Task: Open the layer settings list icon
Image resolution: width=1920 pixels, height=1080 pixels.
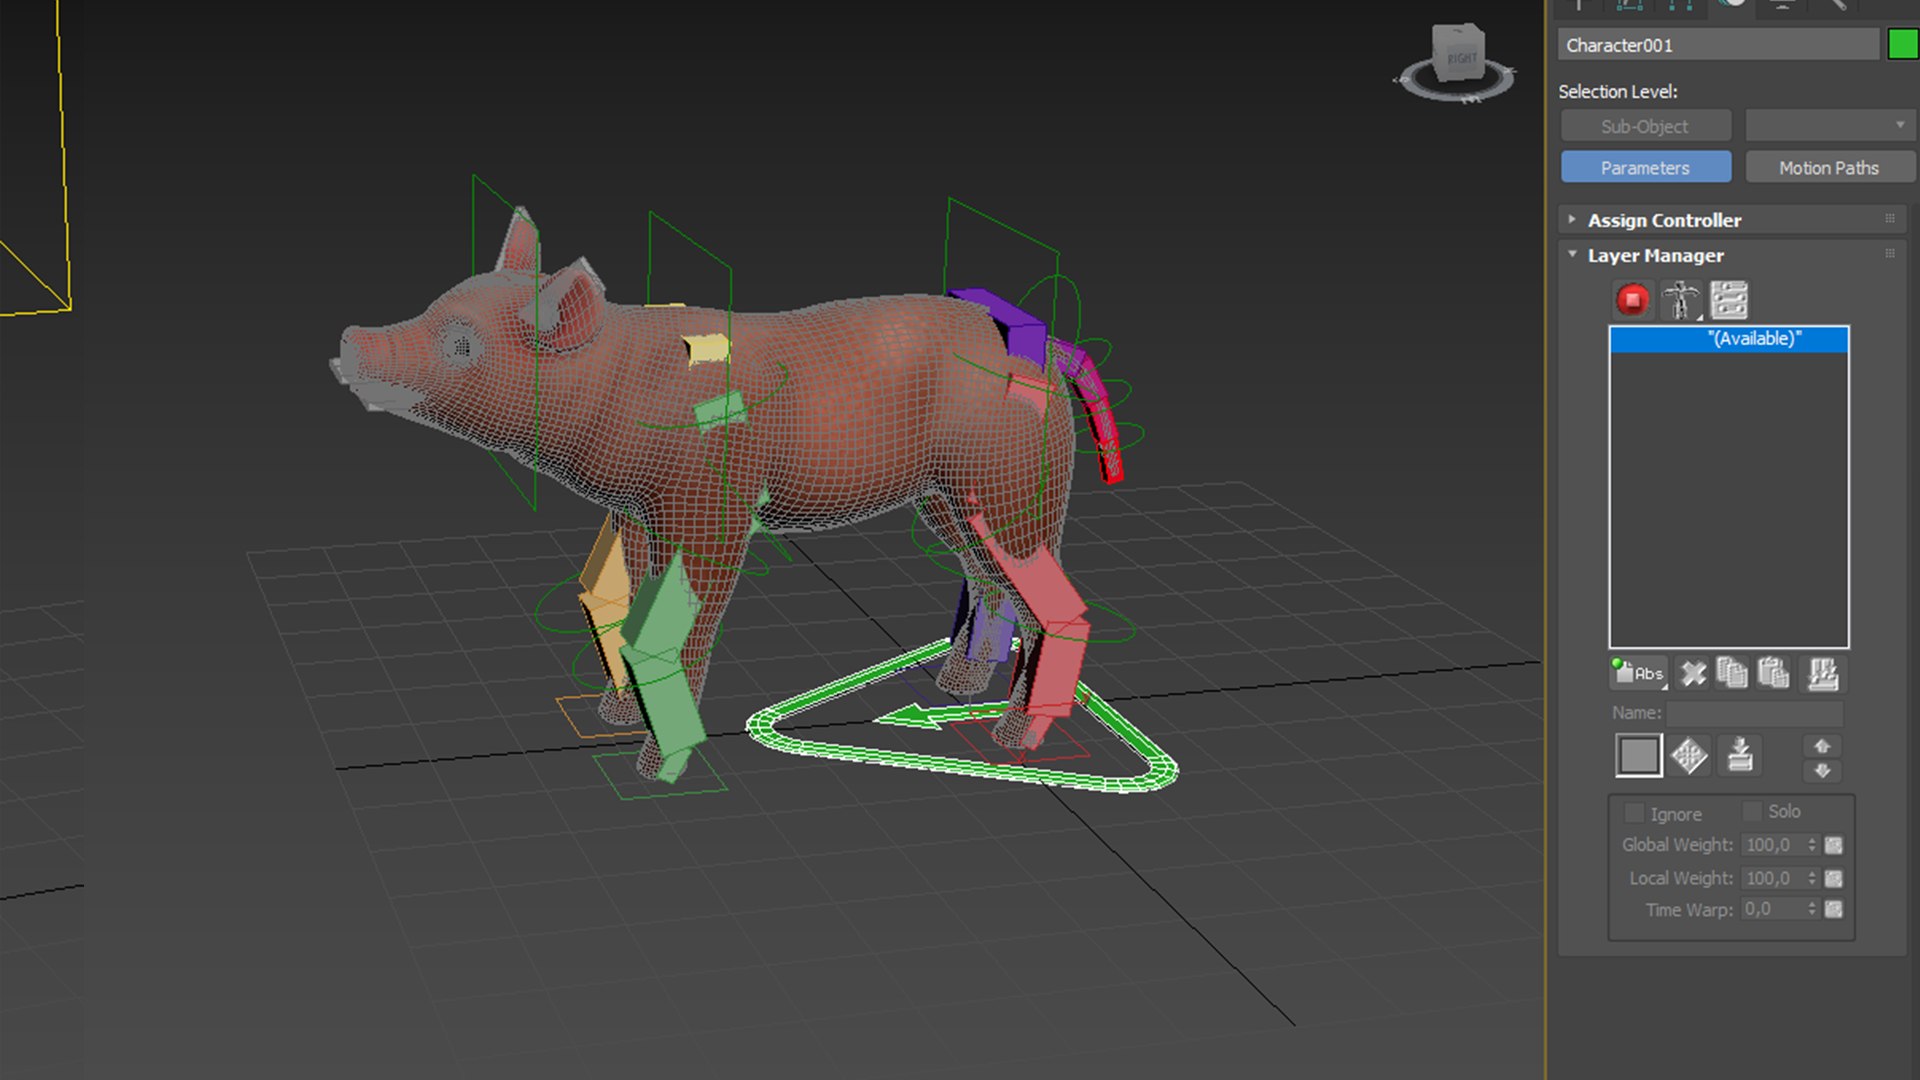Action: [x=1729, y=300]
